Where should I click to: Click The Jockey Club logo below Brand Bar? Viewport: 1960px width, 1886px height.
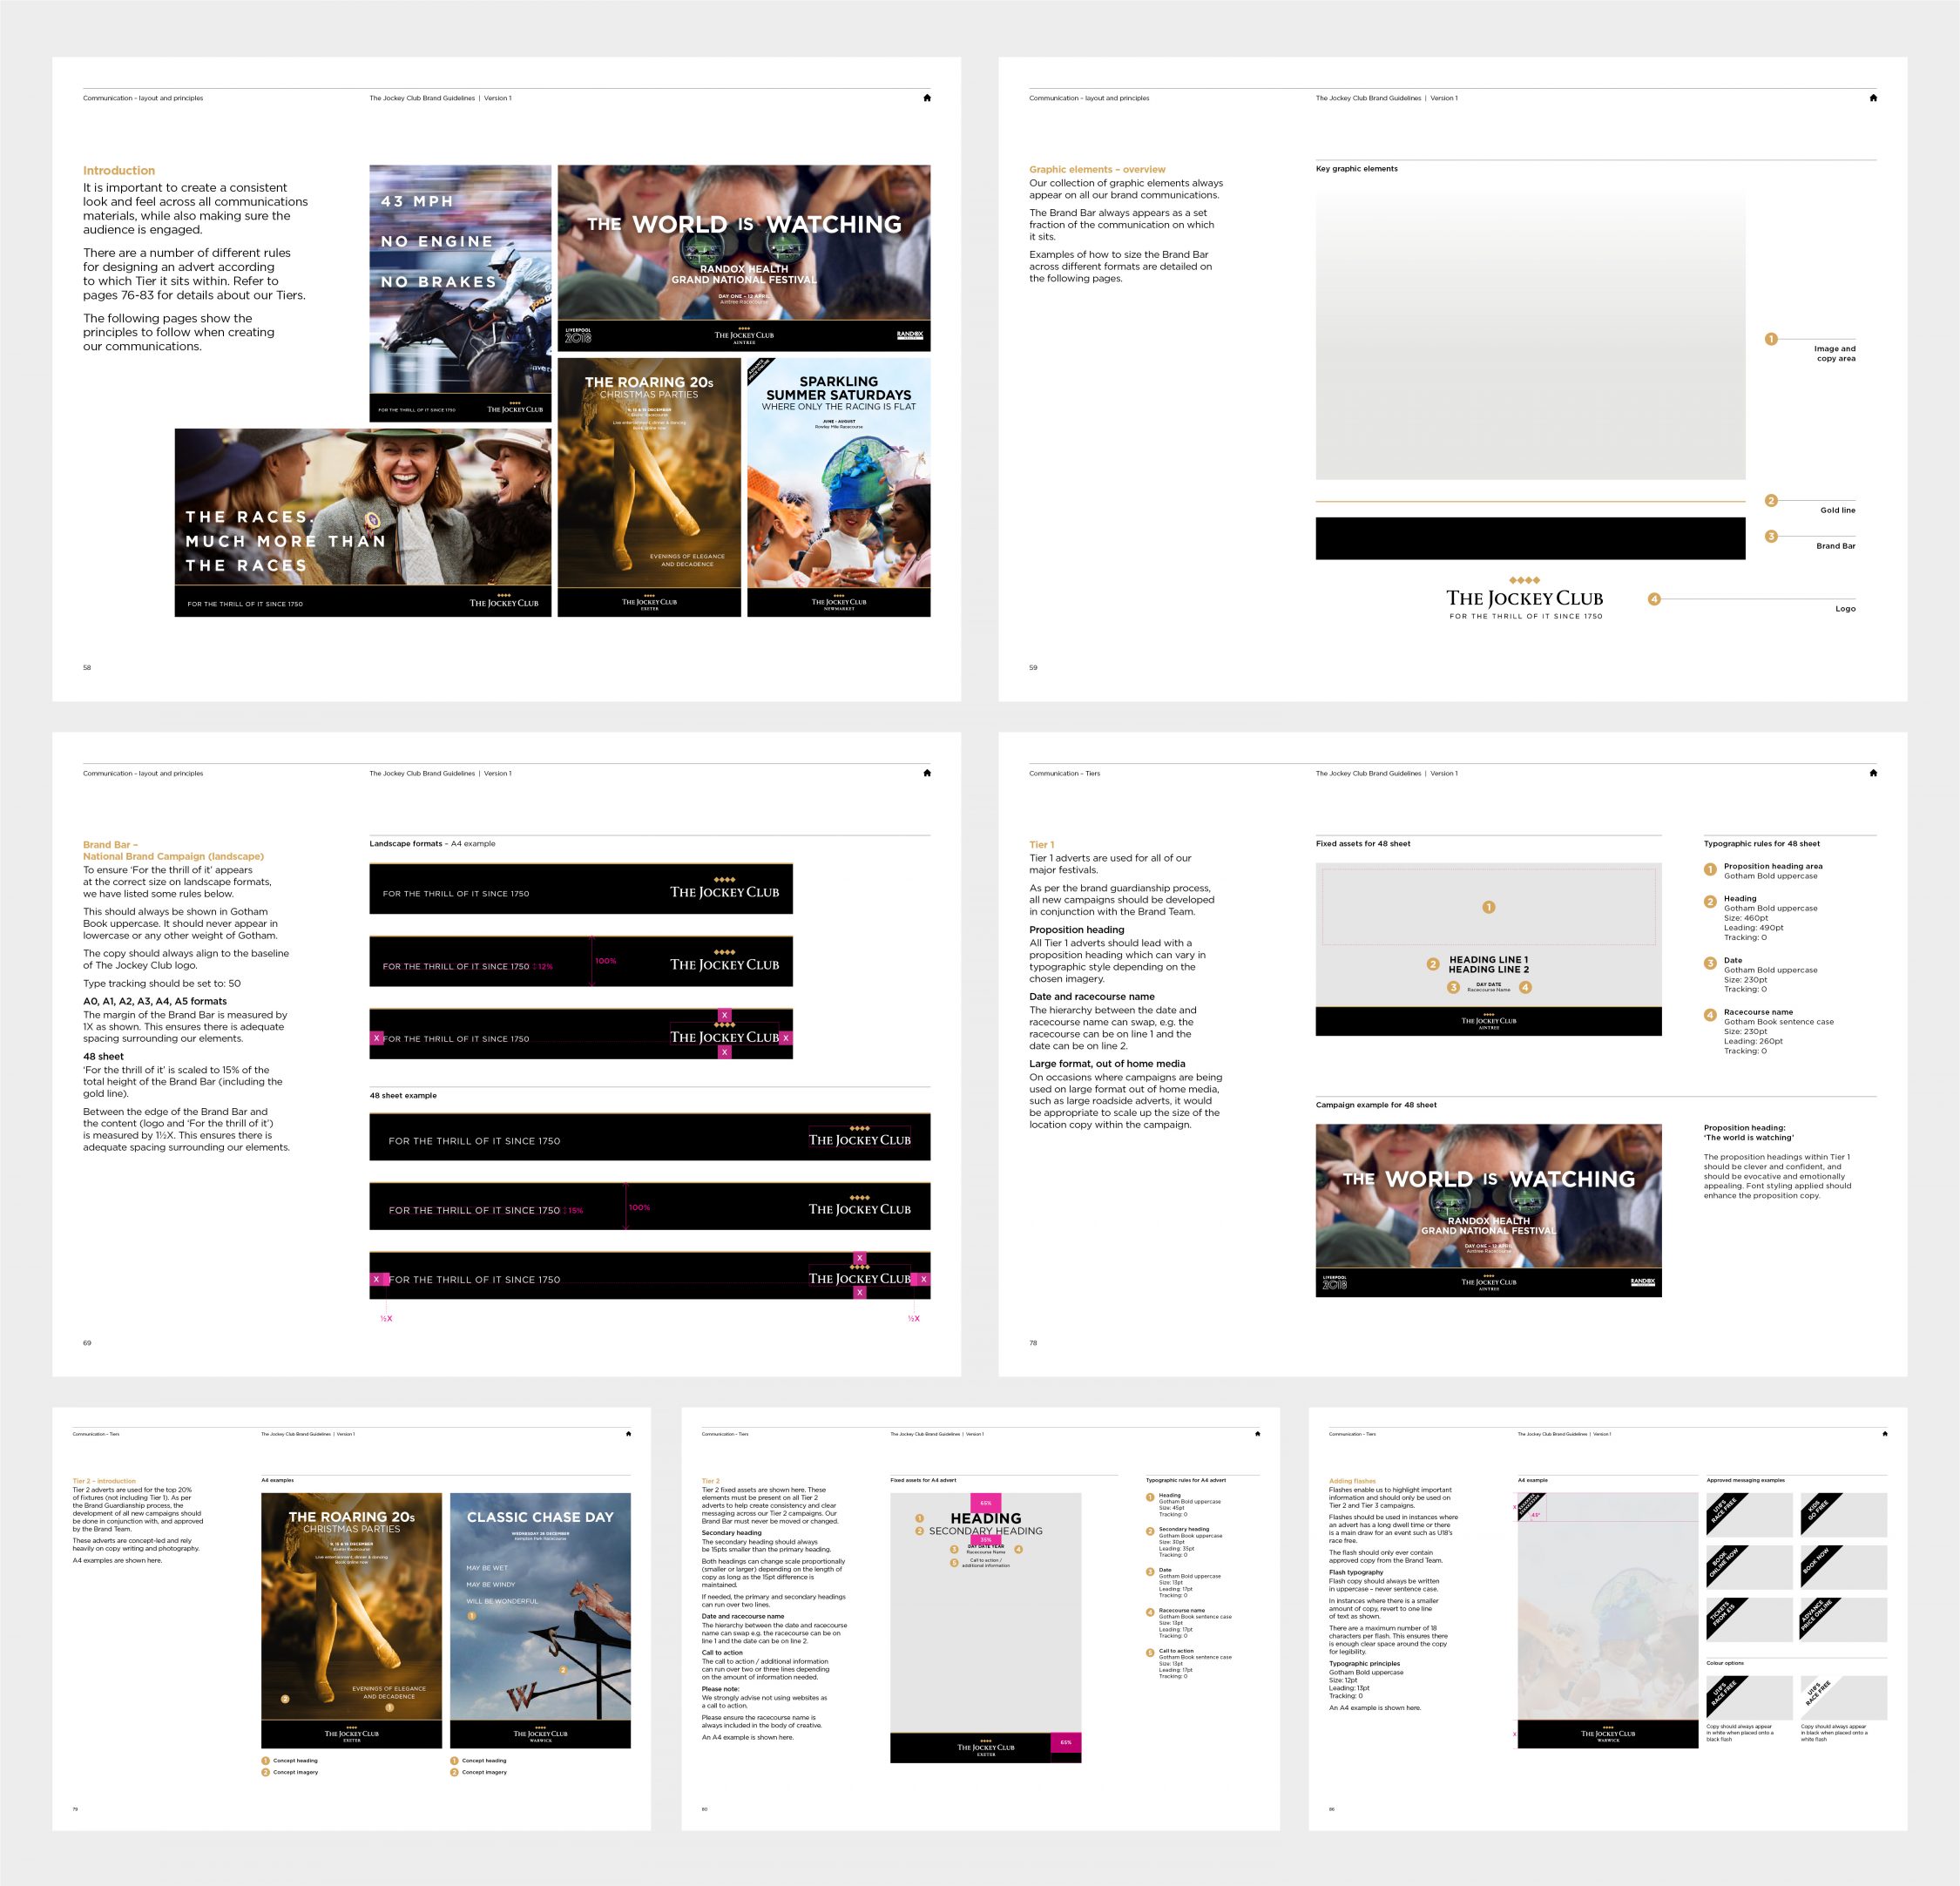[x=1524, y=598]
